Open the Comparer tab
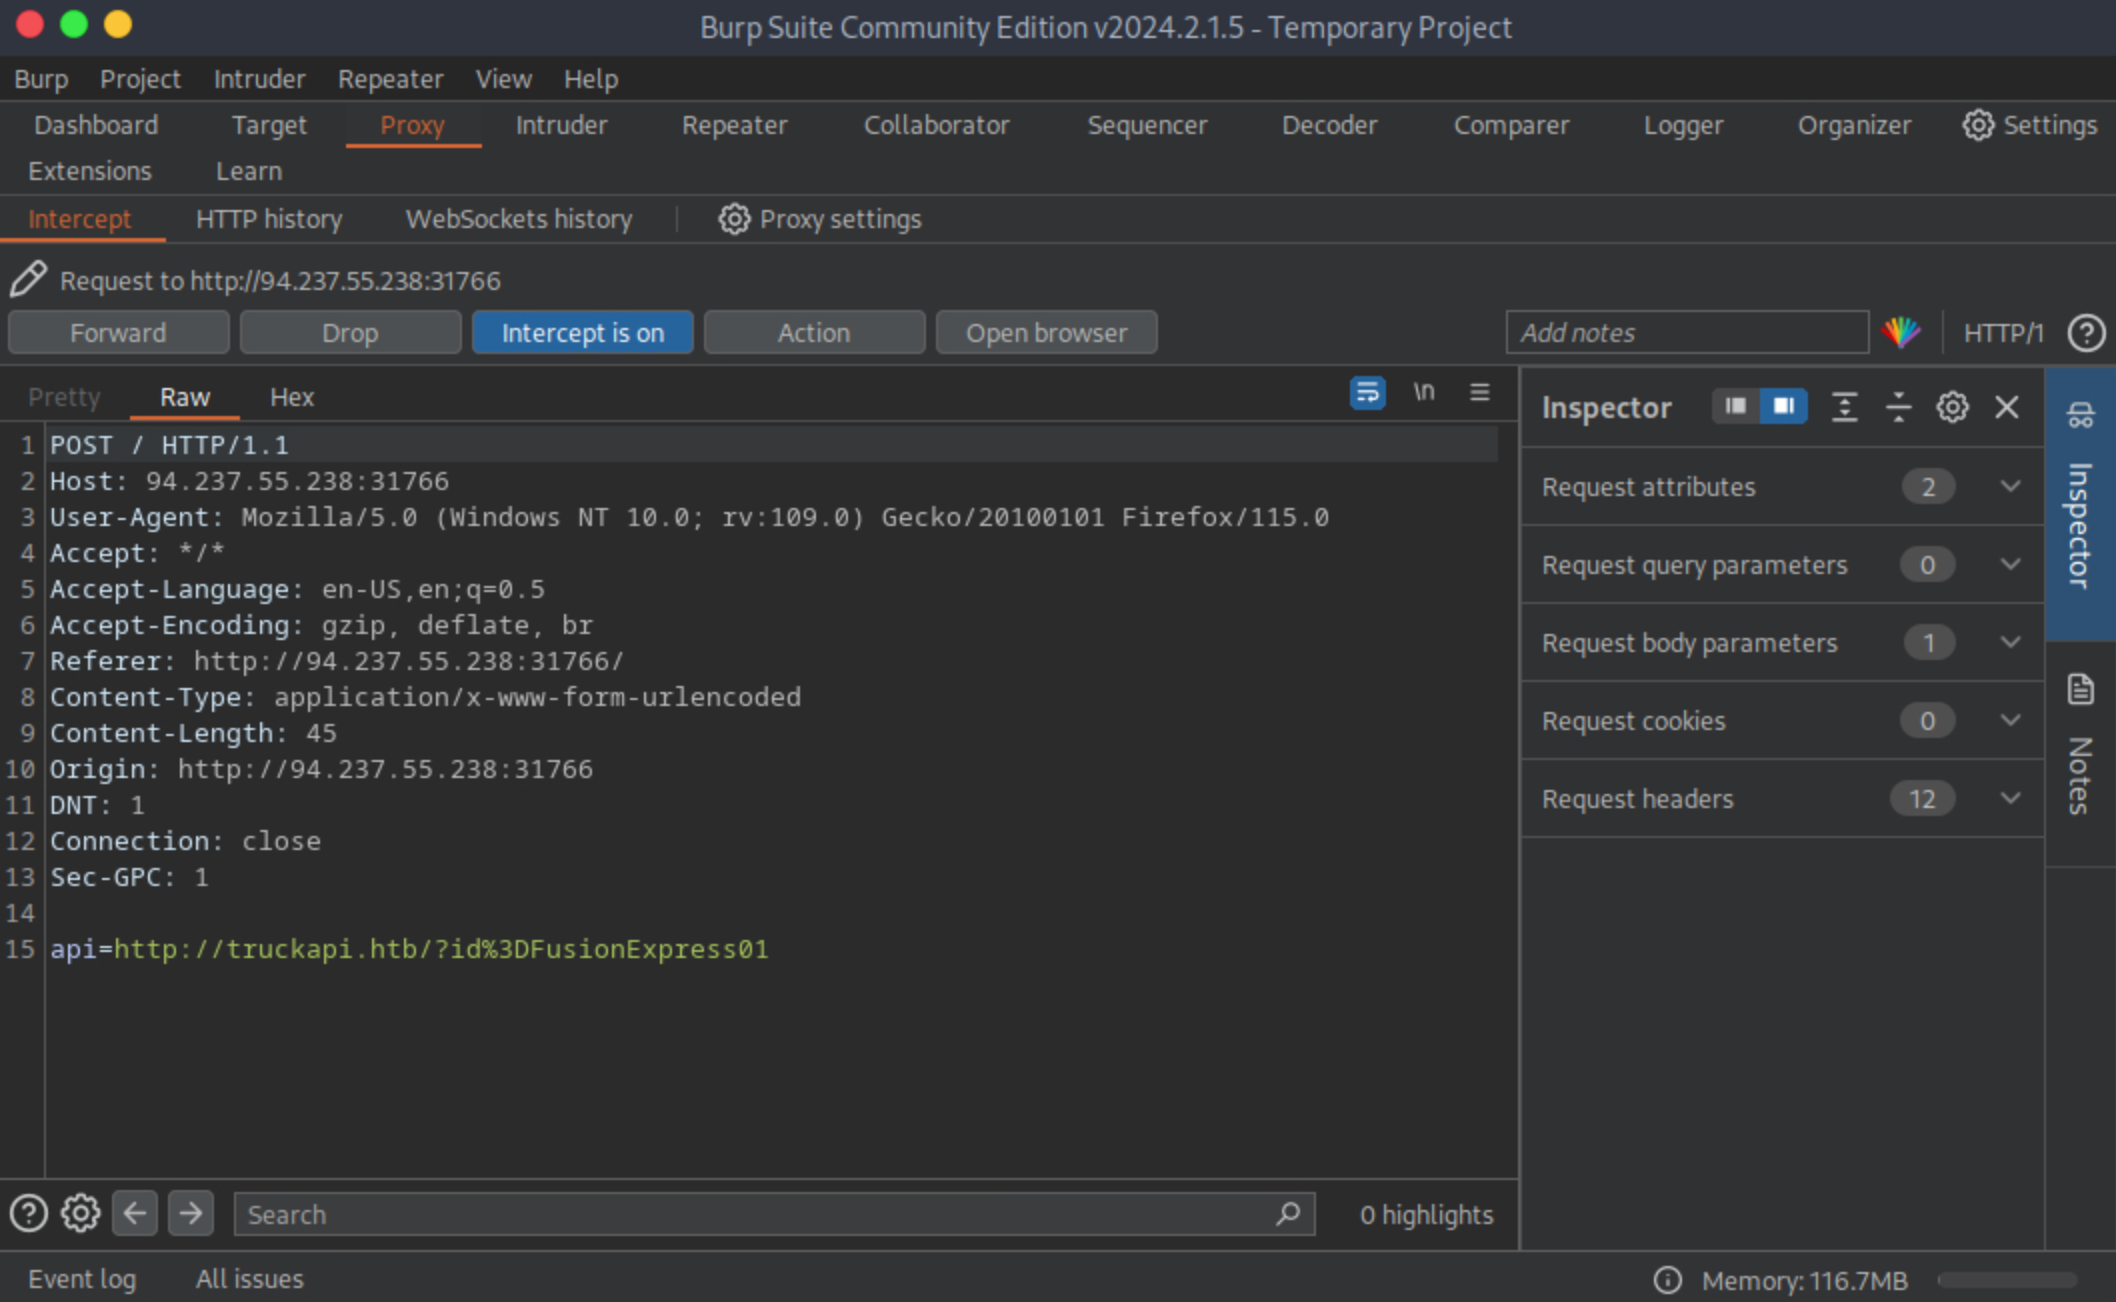 coord(1511,125)
